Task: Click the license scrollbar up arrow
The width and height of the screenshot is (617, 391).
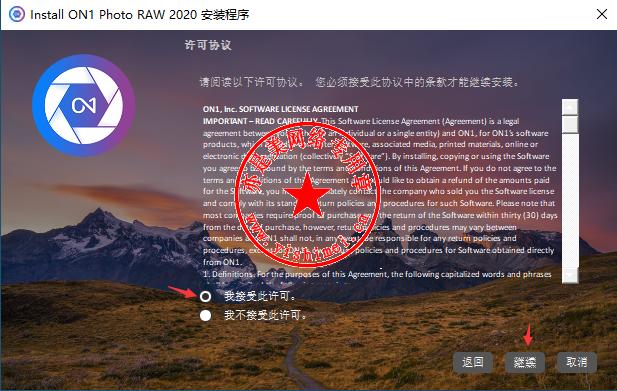Action: pyautogui.click(x=570, y=107)
